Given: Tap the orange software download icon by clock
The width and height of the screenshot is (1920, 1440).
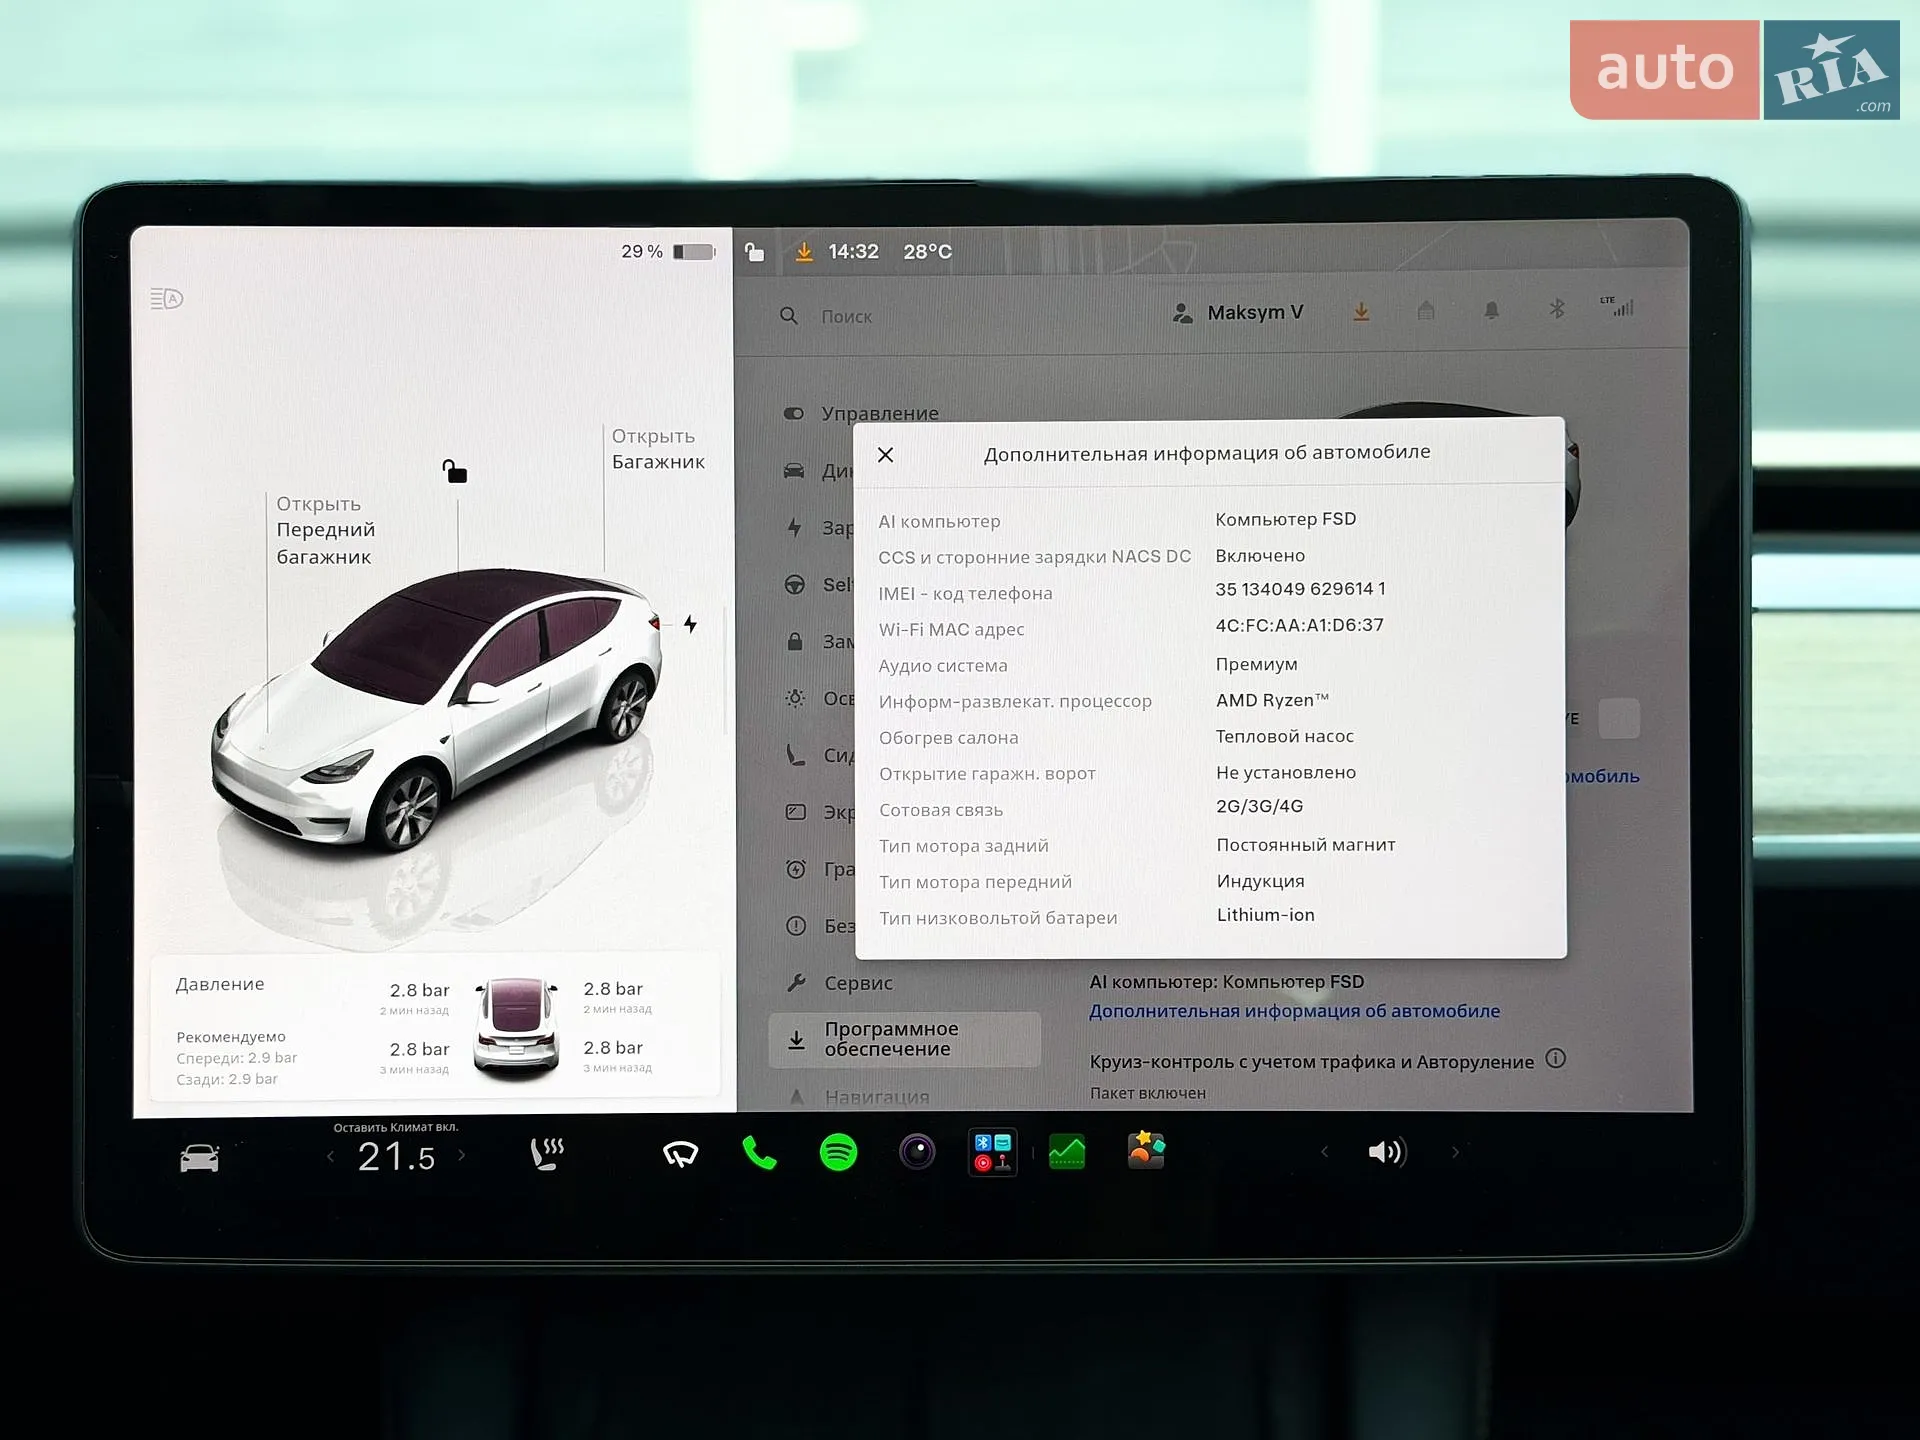Looking at the screenshot, I should (x=803, y=252).
